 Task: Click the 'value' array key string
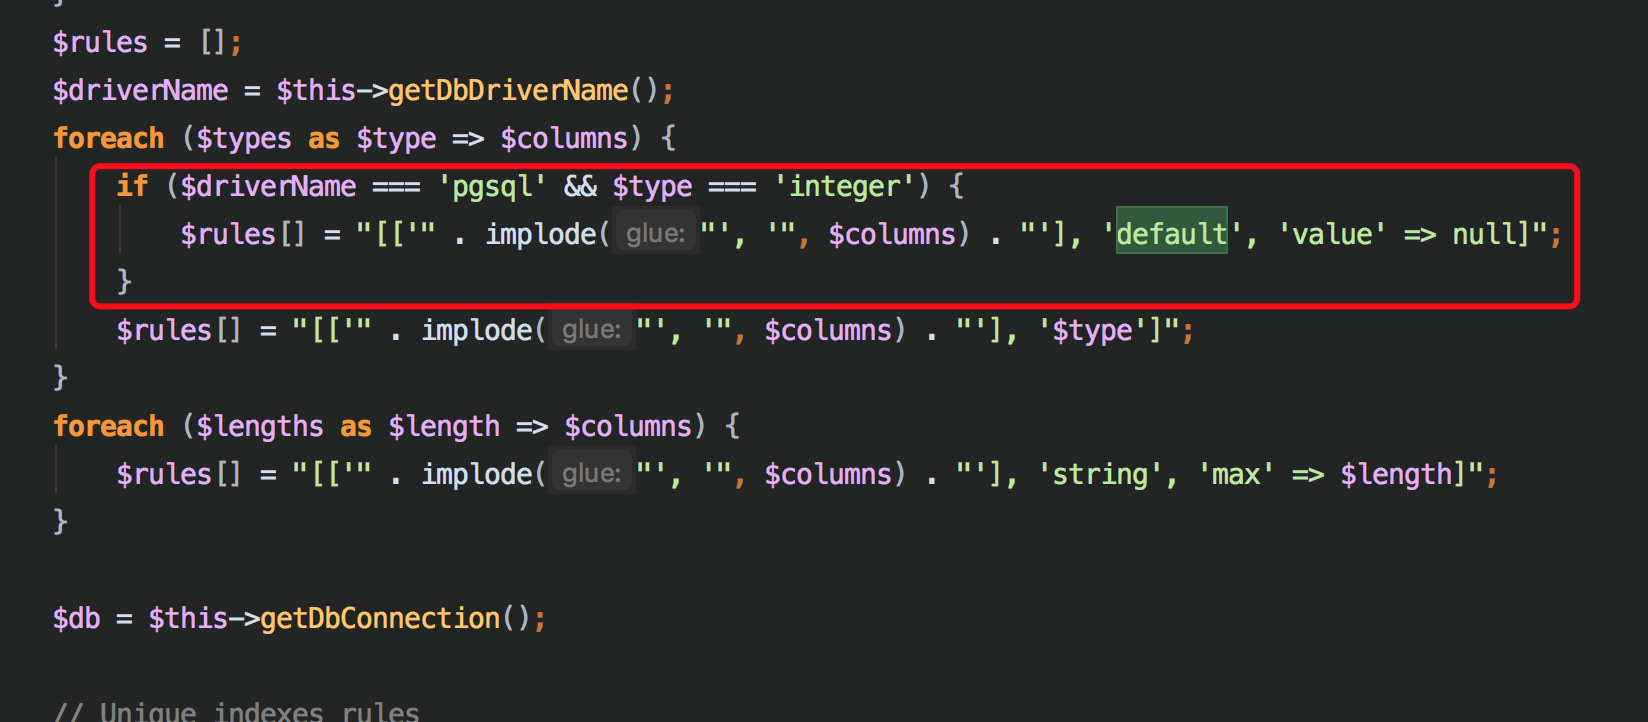pyautogui.click(x=1332, y=235)
